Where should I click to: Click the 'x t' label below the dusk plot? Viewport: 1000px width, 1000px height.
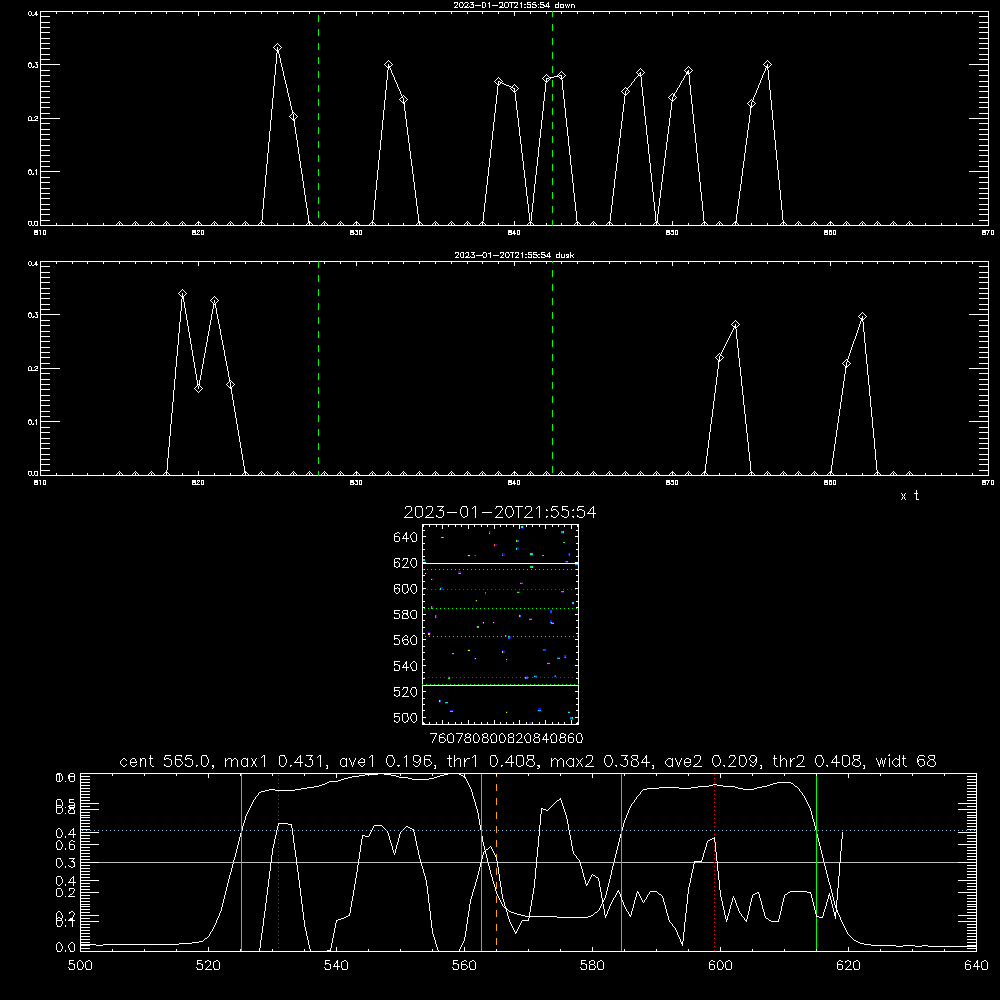click(x=909, y=496)
